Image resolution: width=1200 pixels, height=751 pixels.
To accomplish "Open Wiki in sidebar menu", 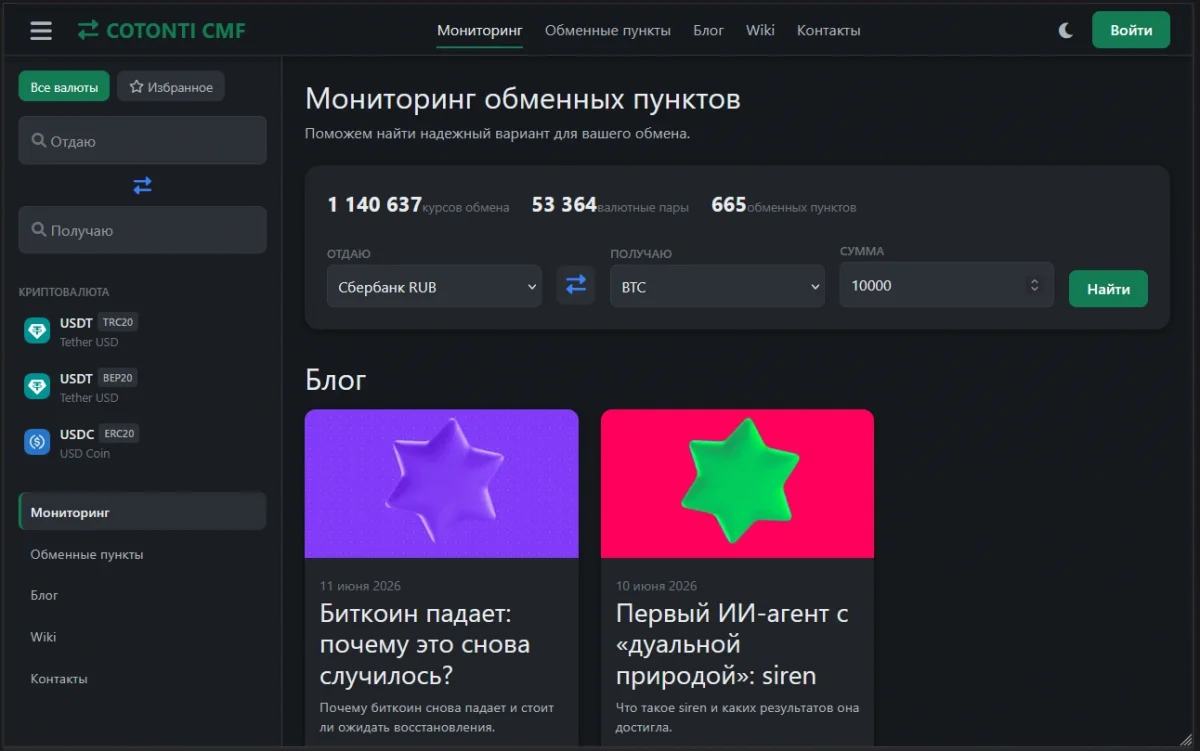I will (142, 637).
